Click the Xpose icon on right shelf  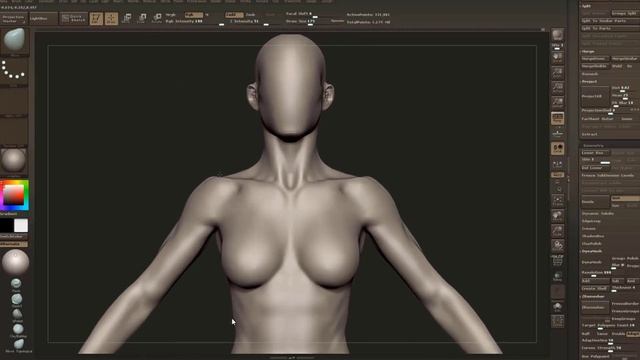pyautogui.click(x=558, y=322)
